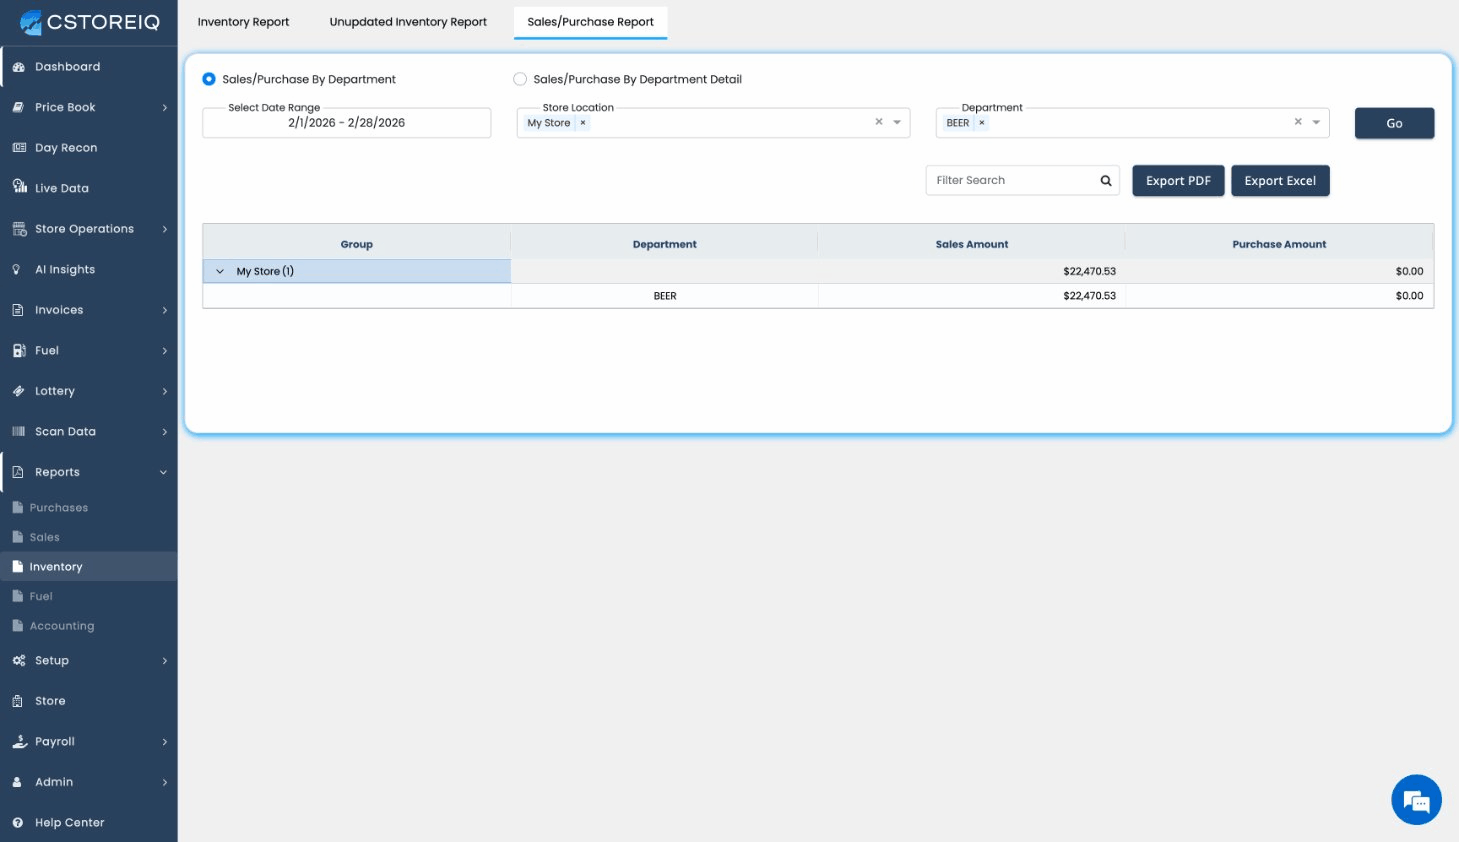Remove the BEER department tag
The width and height of the screenshot is (1459, 842).
(x=982, y=123)
